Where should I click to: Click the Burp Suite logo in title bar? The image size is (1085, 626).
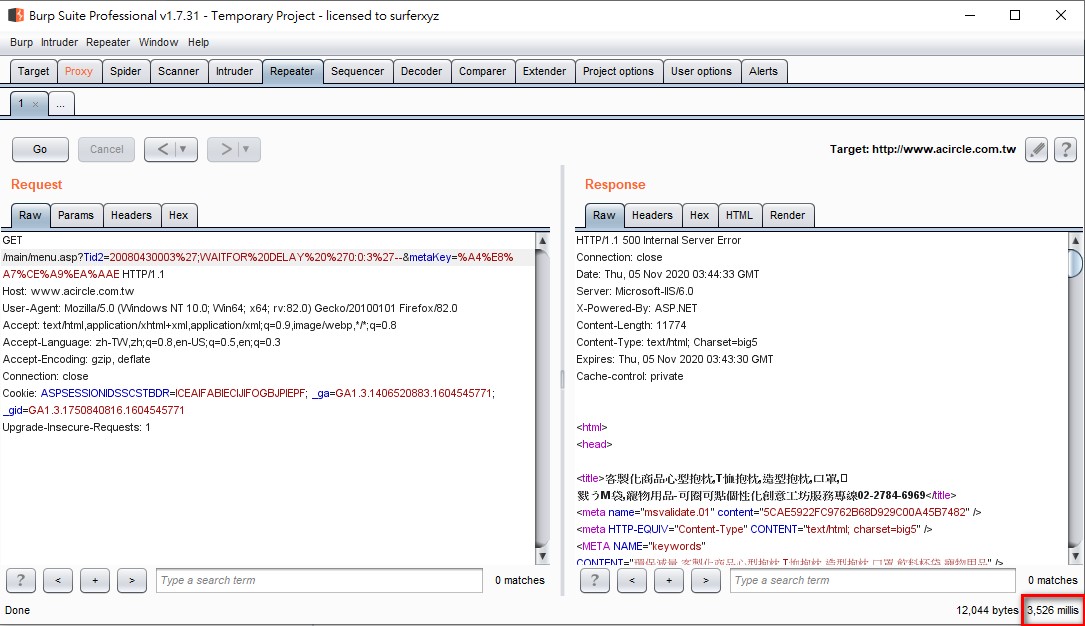point(15,15)
